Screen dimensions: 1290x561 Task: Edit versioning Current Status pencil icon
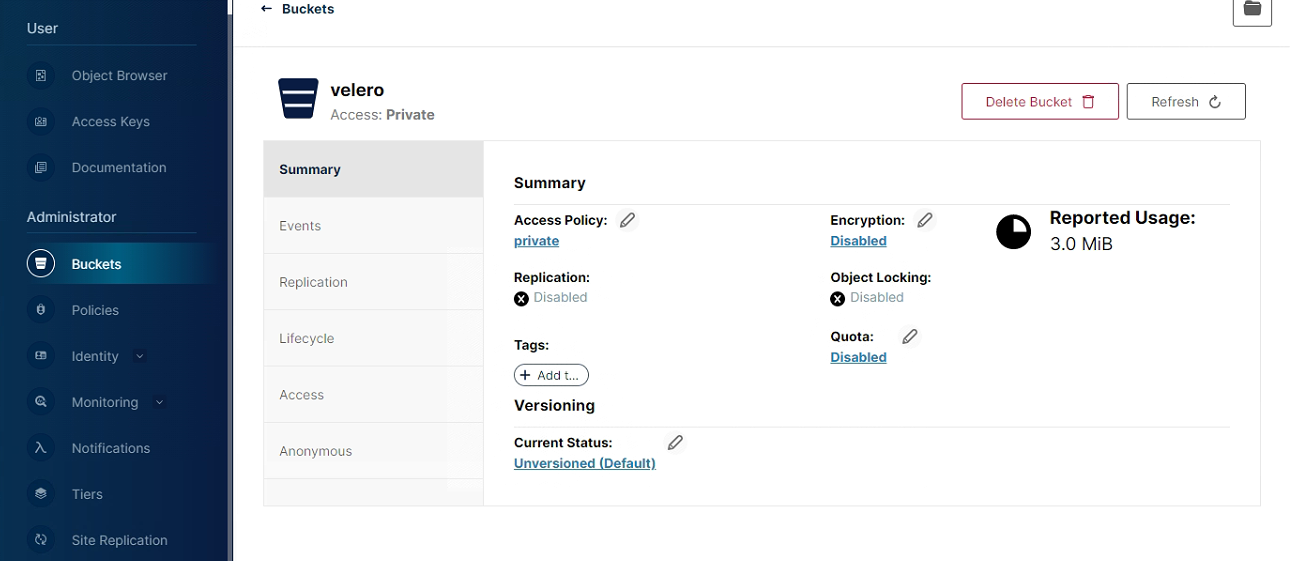(675, 442)
